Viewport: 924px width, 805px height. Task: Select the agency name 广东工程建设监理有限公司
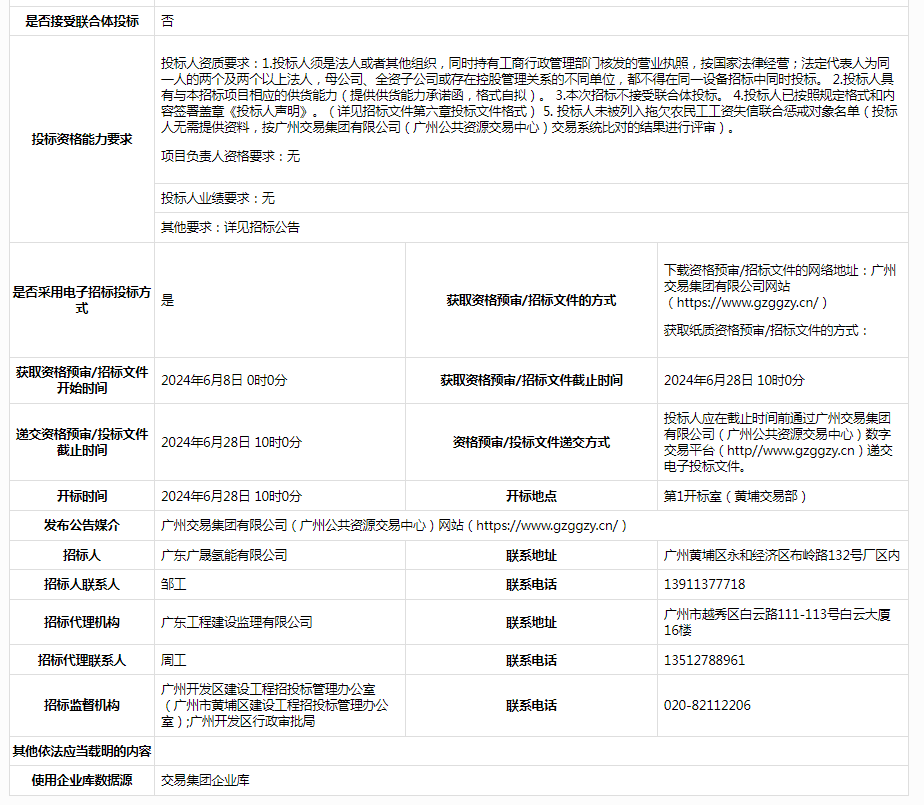pyautogui.click(x=236, y=622)
